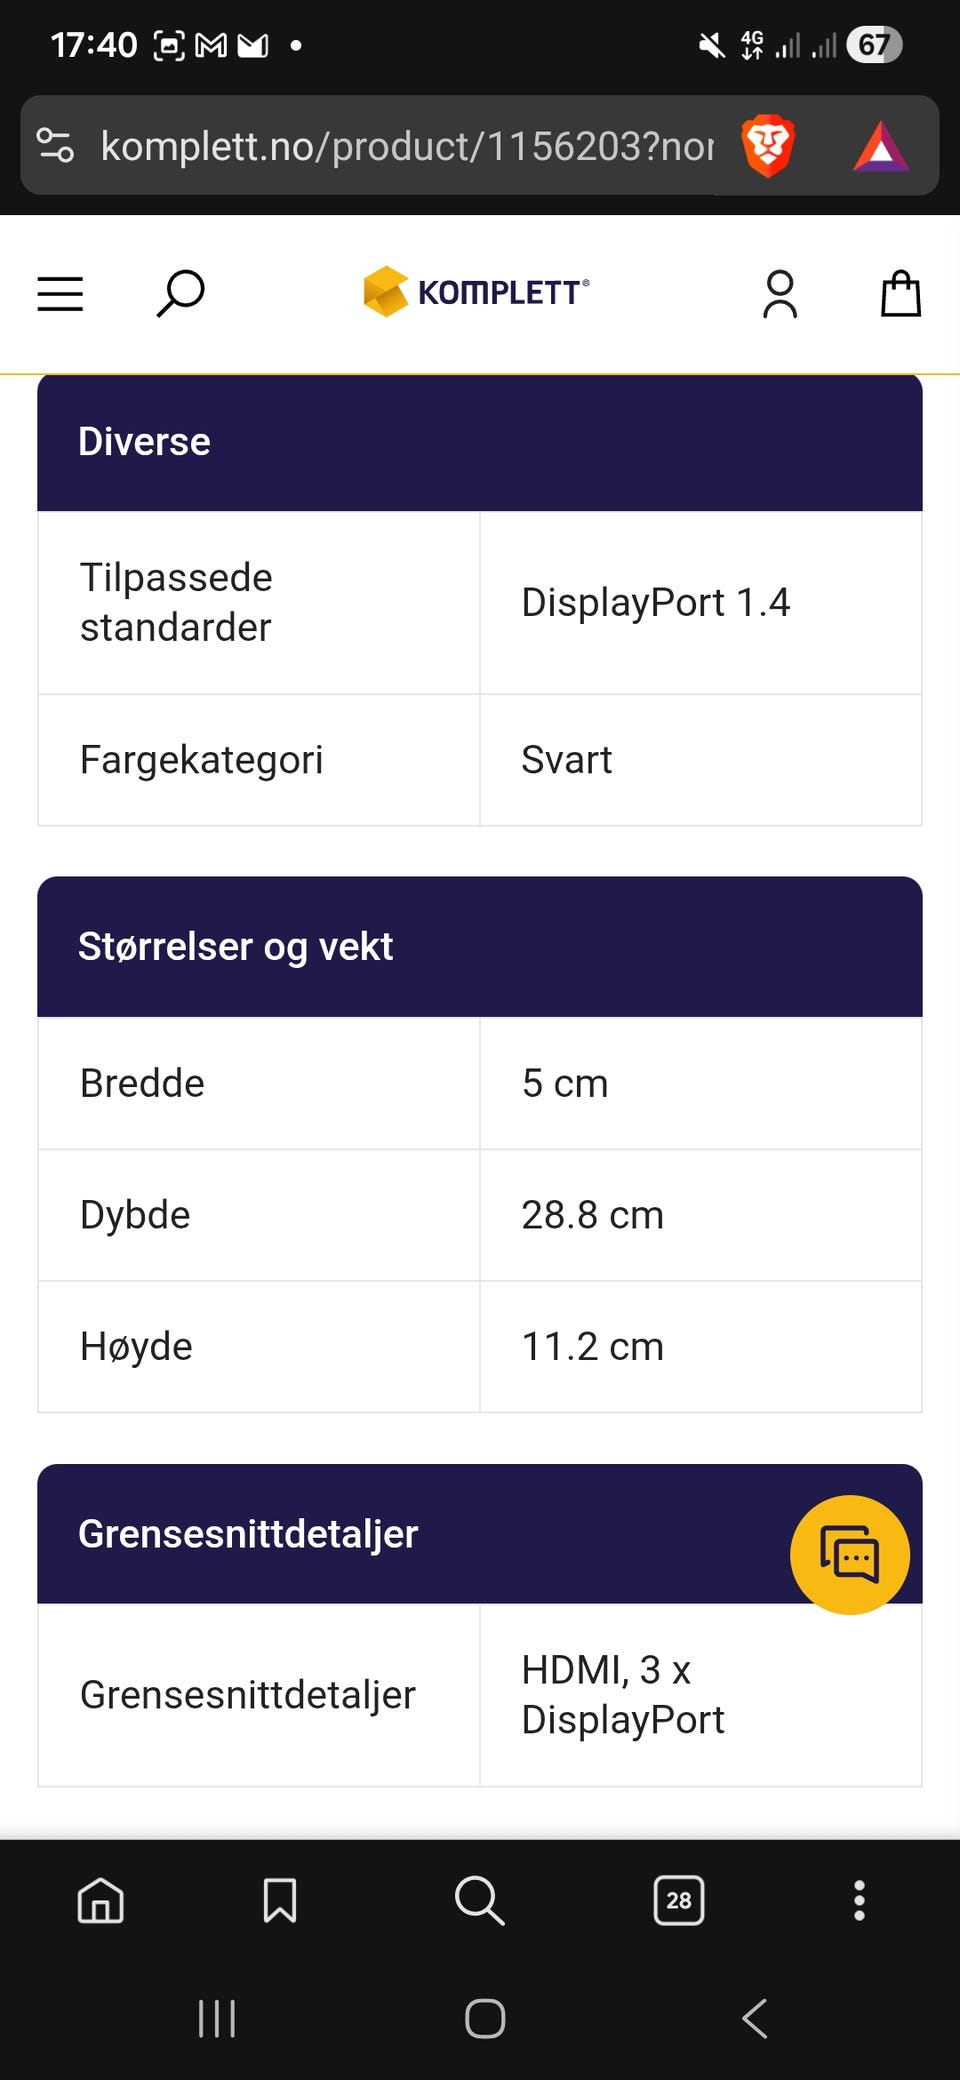Open the live chat bubble
The height and width of the screenshot is (2080, 960).
849,1554
